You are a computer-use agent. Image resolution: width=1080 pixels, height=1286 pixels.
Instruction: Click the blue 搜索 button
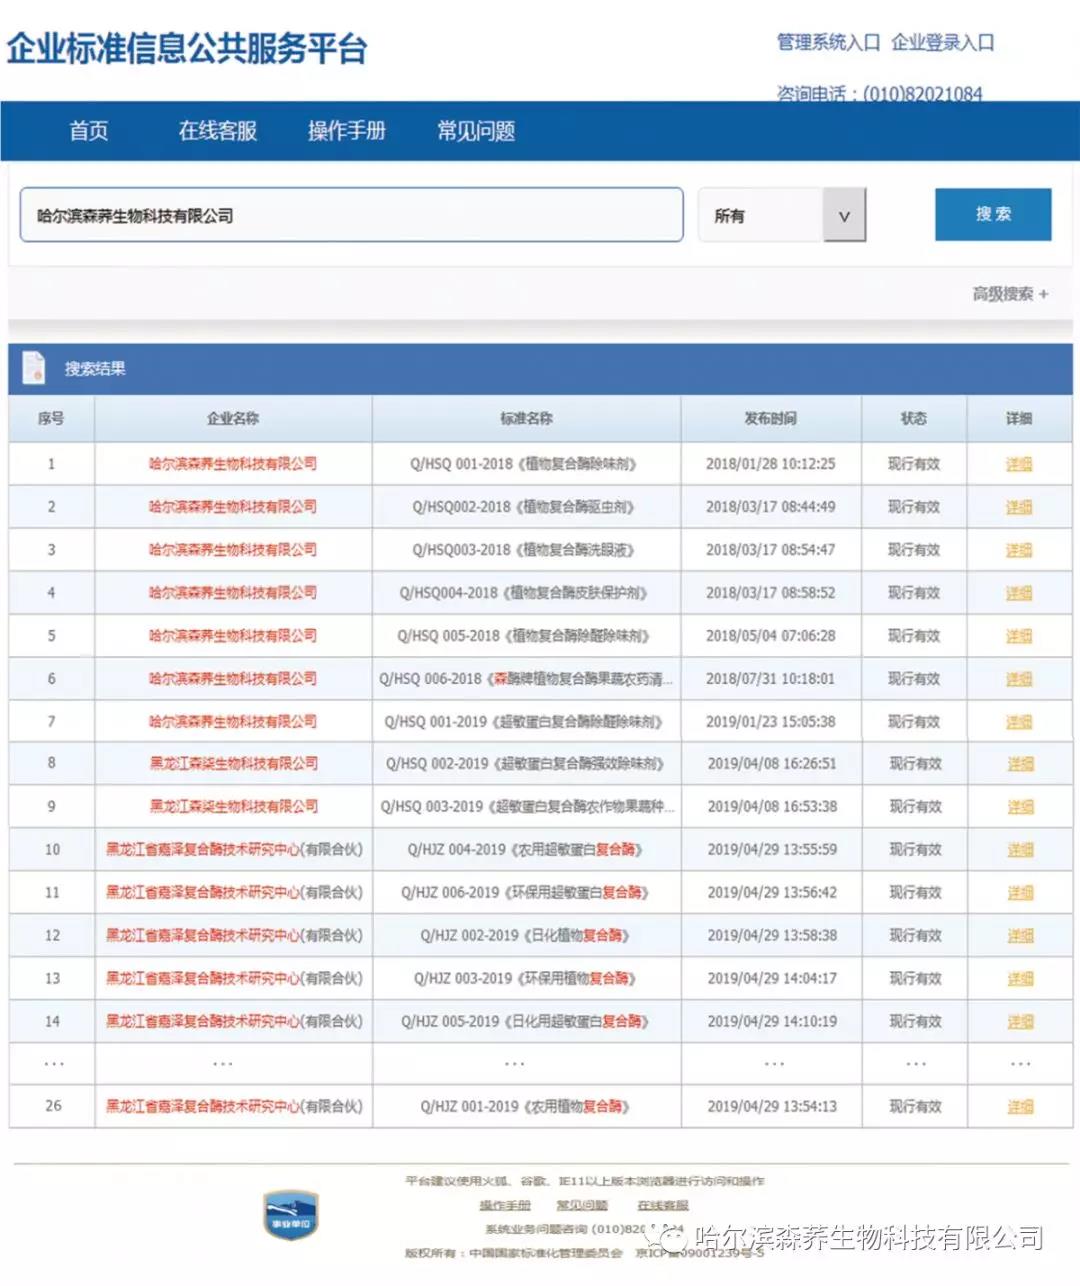click(993, 214)
